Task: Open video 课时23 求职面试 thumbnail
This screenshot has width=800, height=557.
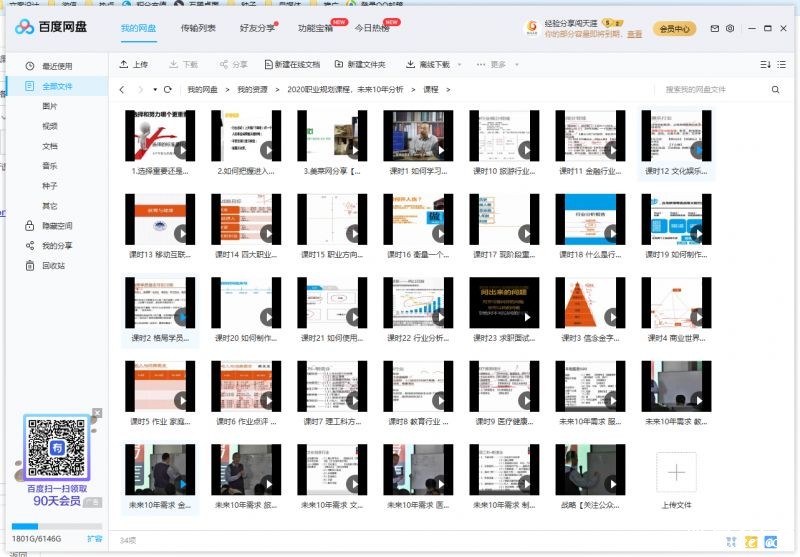Action: pyautogui.click(x=504, y=303)
